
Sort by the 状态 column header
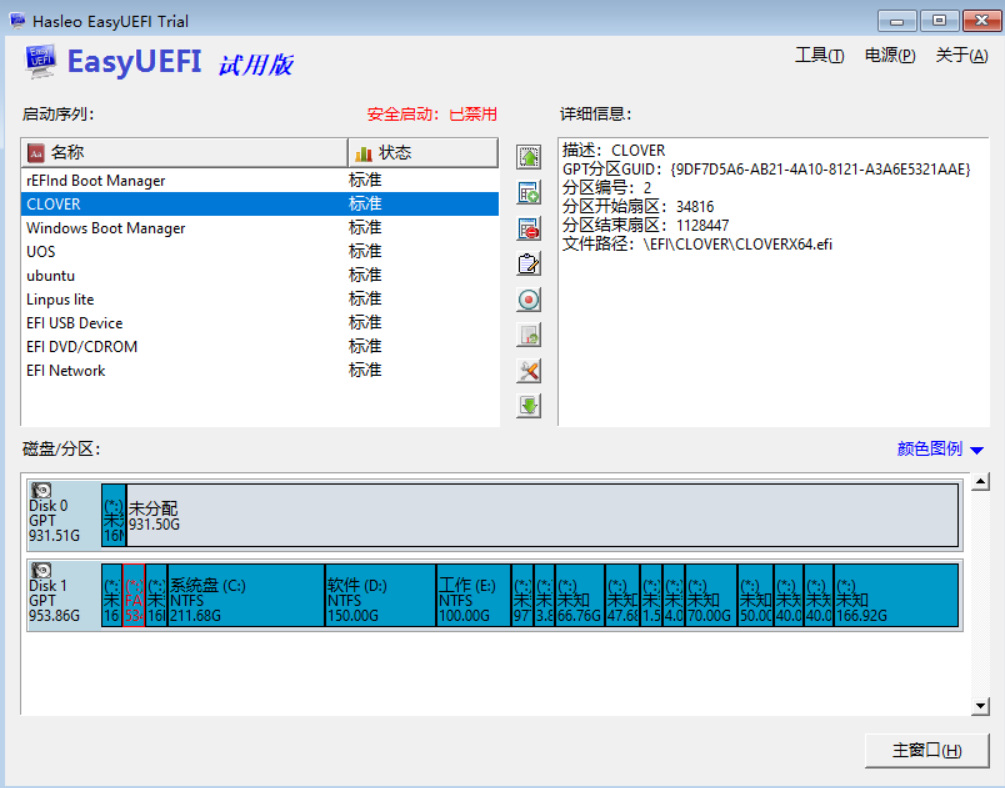[x=423, y=153]
